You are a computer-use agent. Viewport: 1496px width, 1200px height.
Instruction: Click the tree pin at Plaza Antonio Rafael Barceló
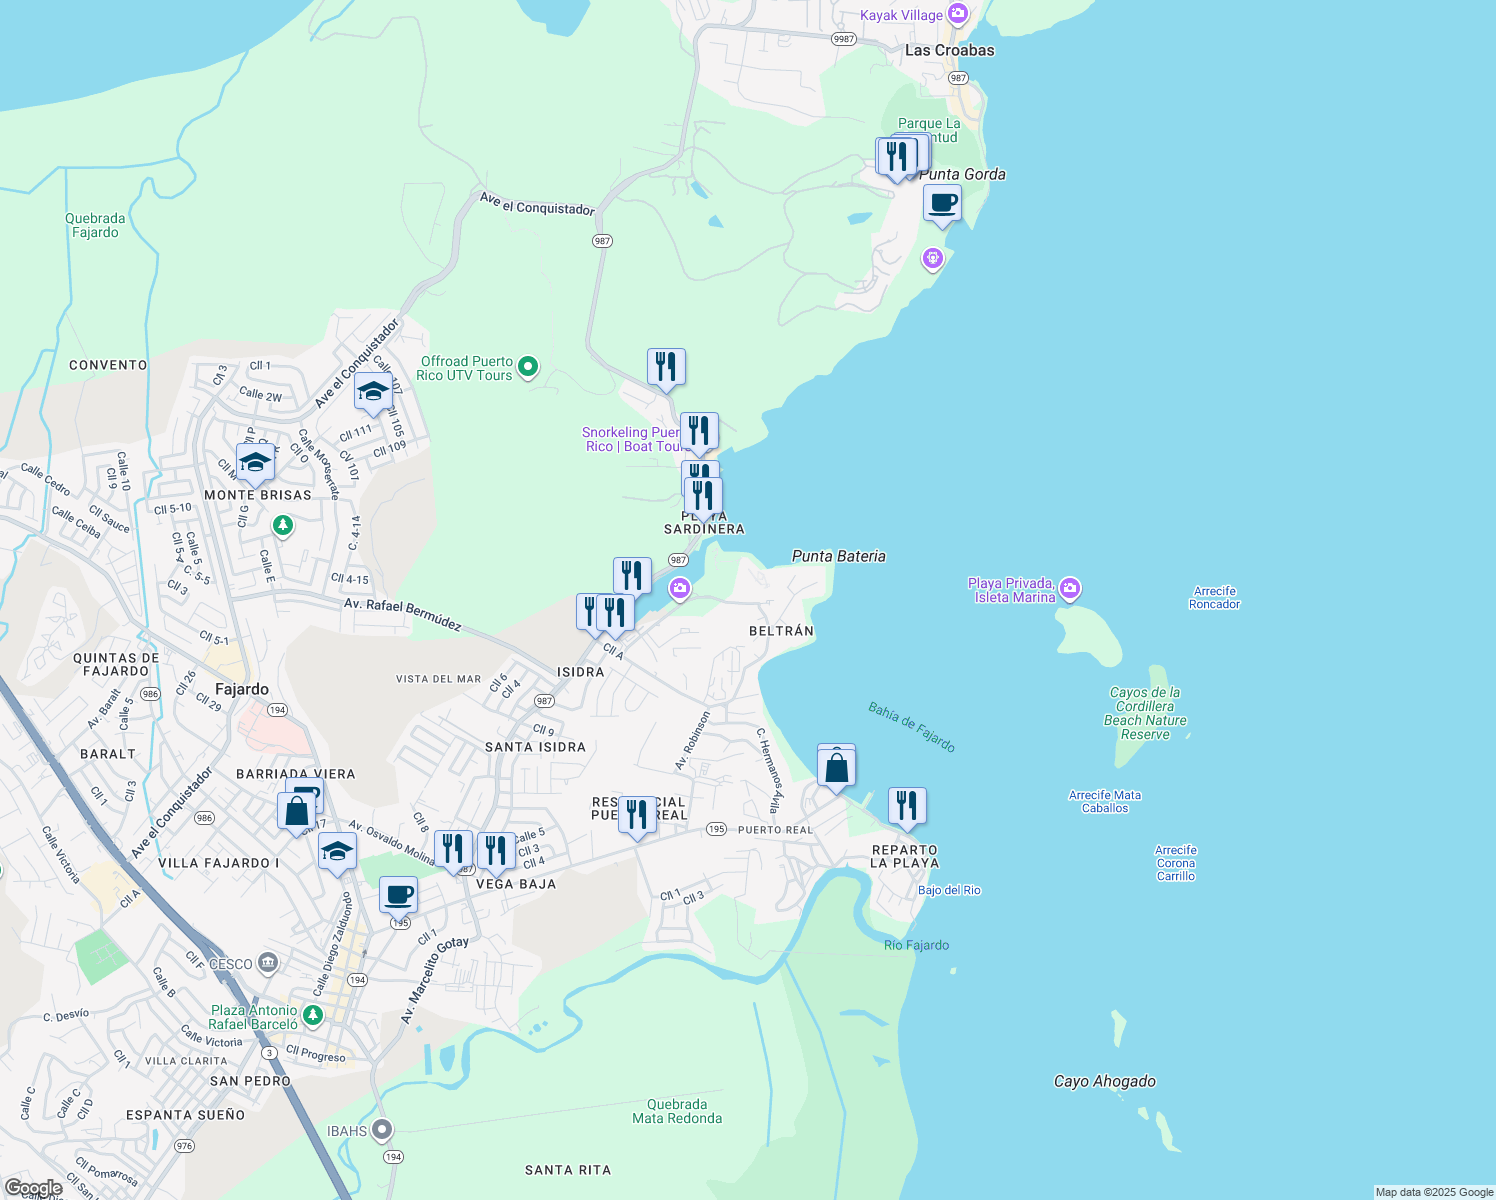tap(311, 1013)
